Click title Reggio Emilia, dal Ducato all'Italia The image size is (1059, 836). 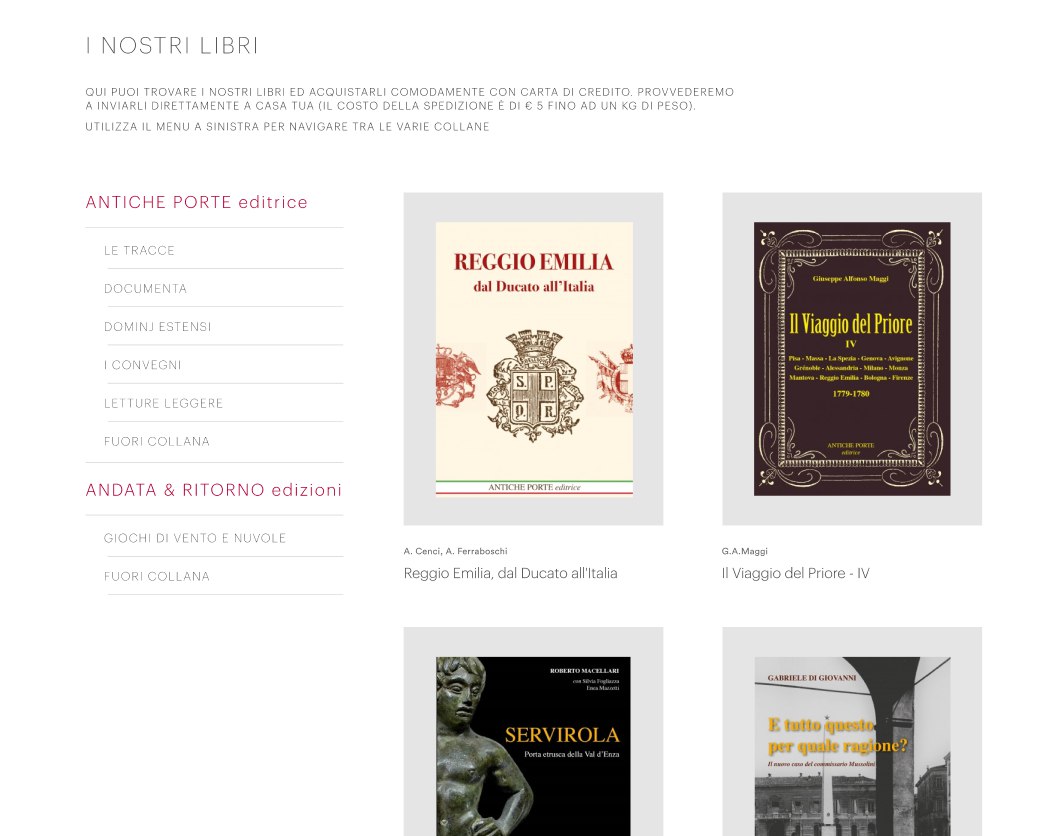pyautogui.click(x=511, y=573)
